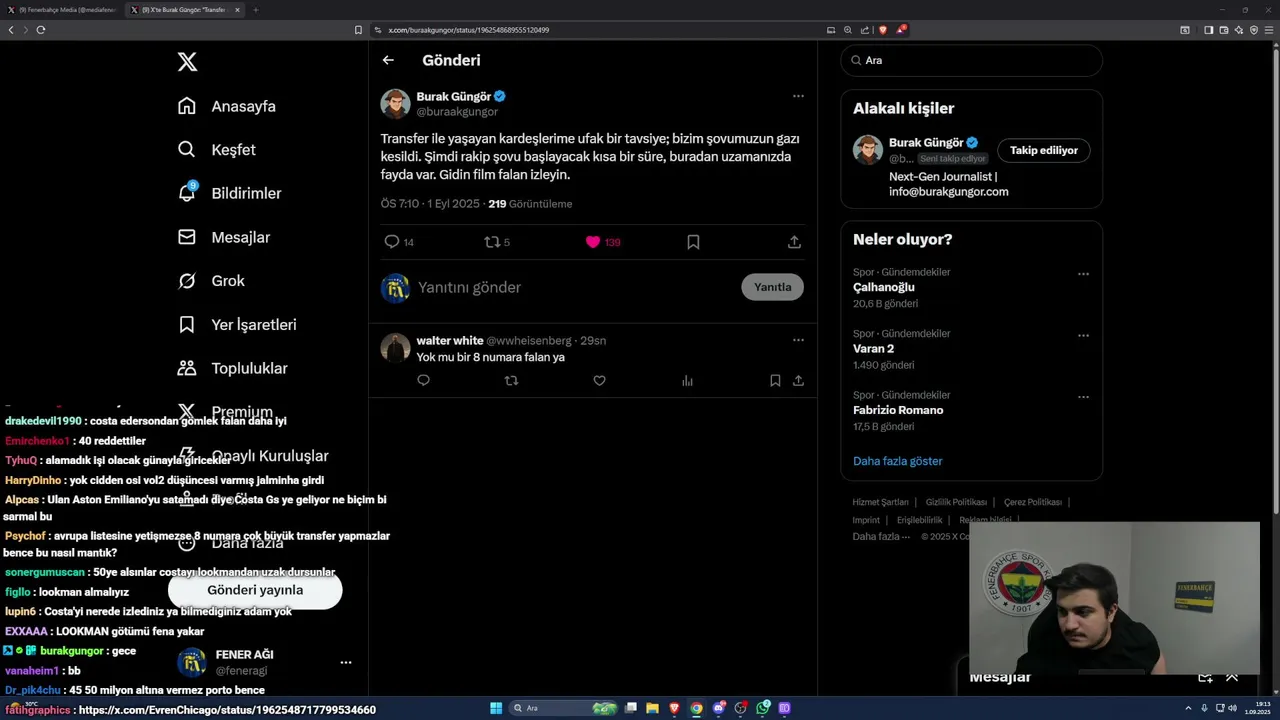Open Leo AI sparkle icon

[x=1239, y=30]
